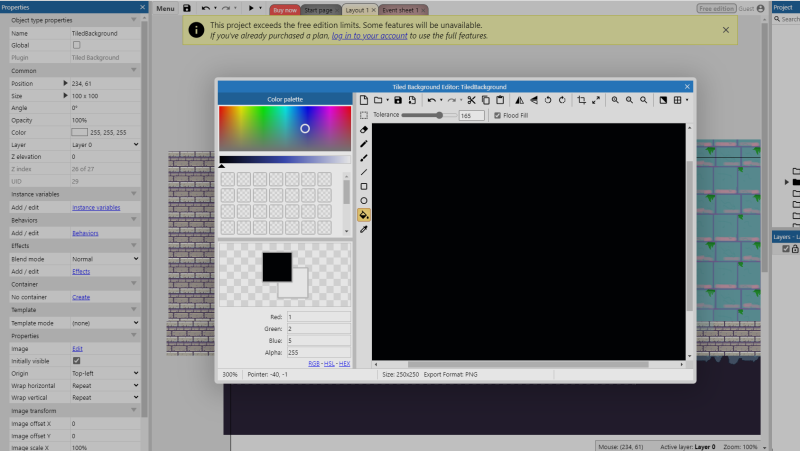This screenshot has height=451, width=800.
Task: Click the Buy now tab
Action: 285,10
